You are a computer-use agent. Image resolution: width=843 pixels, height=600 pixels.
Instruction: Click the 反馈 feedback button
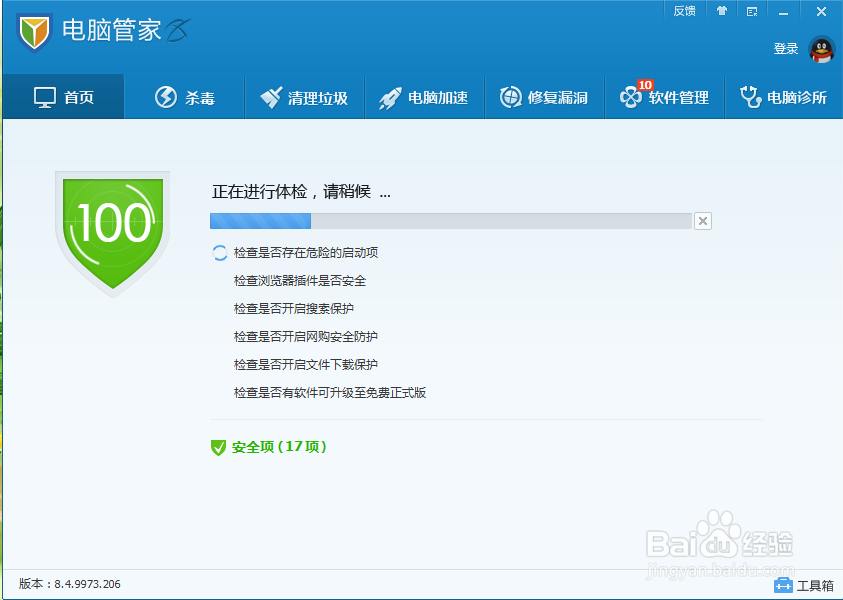click(684, 11)
